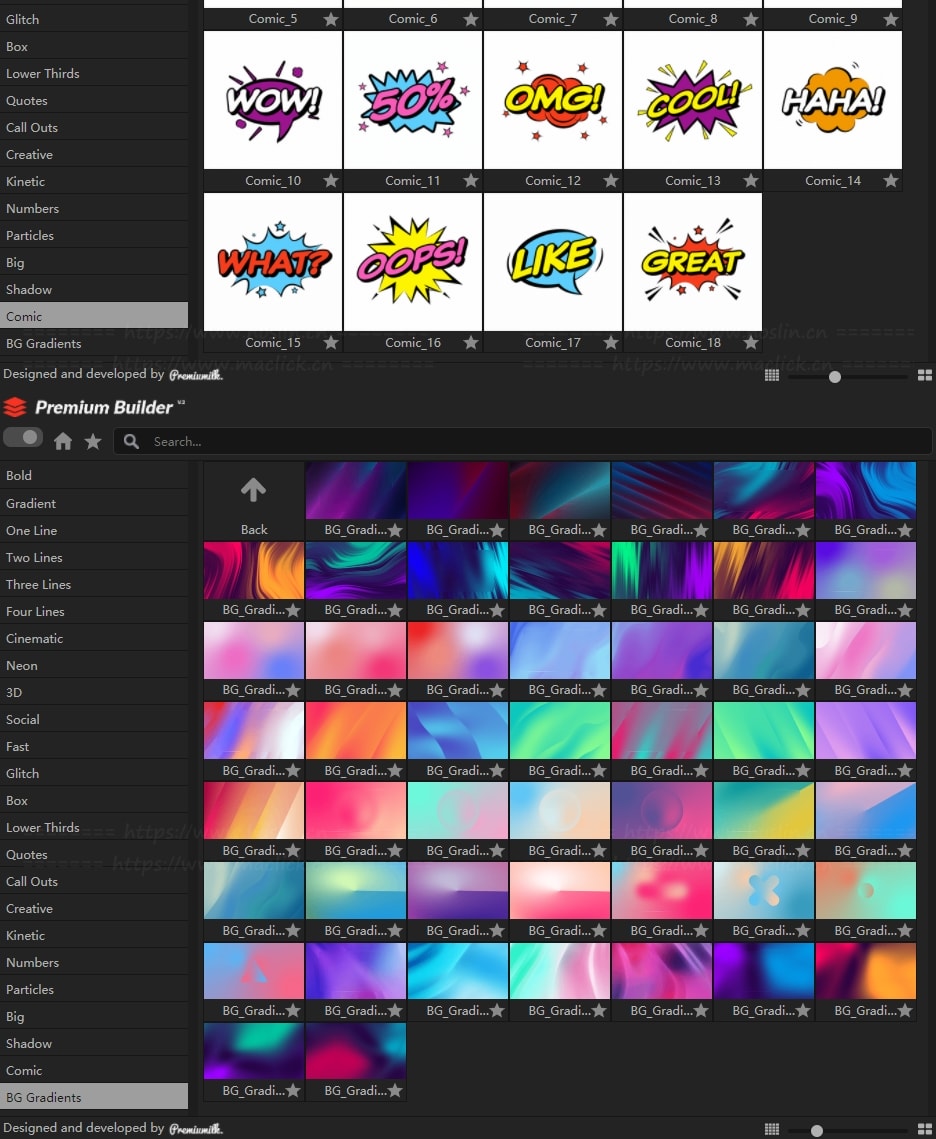Adjust thumbnail size slider under BG gradient presets
The height and width of the screenshot is (1139, 936).
(x=817, y=1130)
